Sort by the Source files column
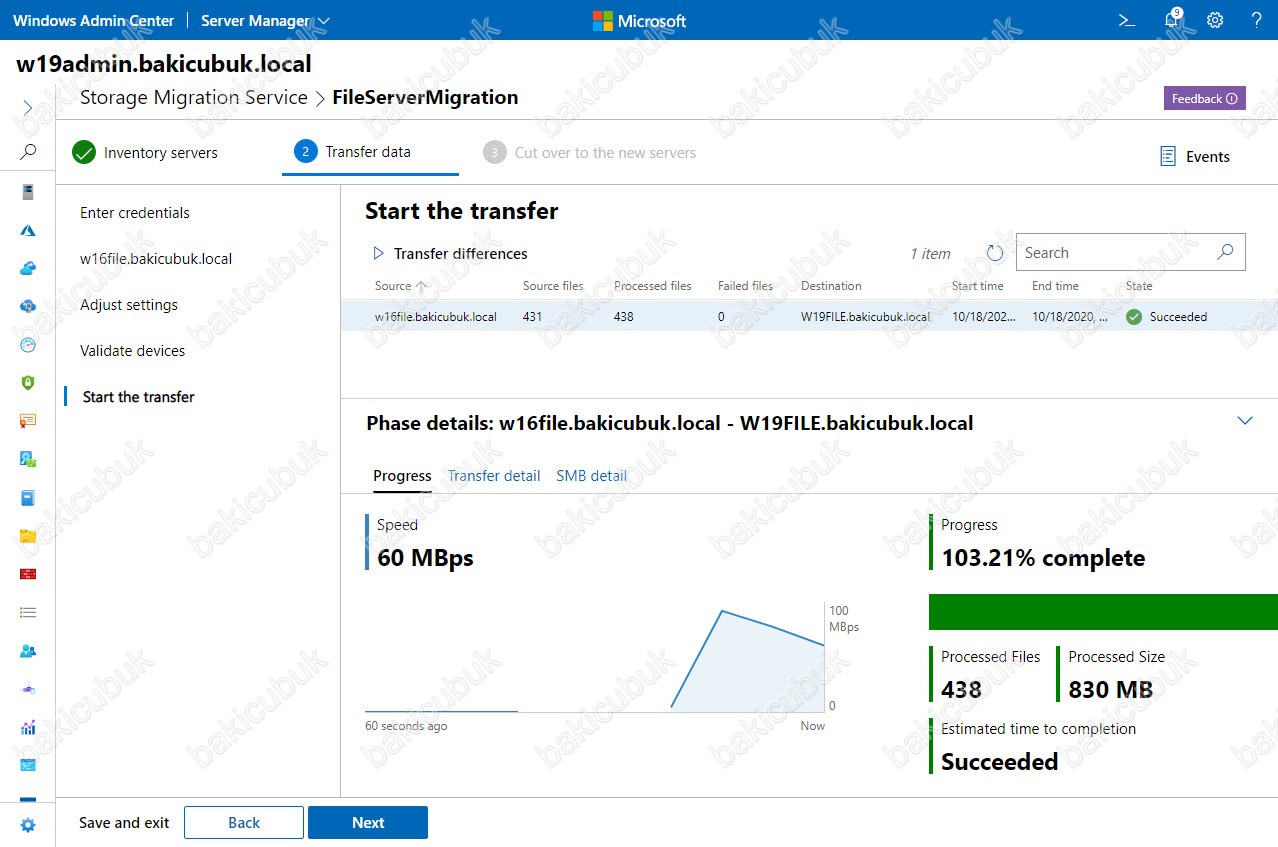The width and height of the screenshot is (1278, 847). pos(553,286)
